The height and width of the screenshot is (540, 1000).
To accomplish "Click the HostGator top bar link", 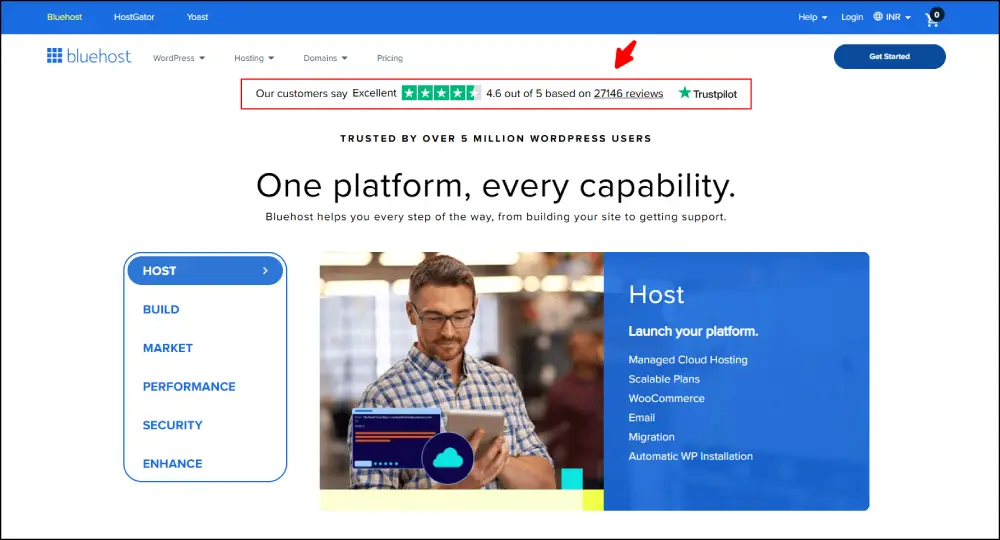I will pyautogui.click(x=134, y=17).
